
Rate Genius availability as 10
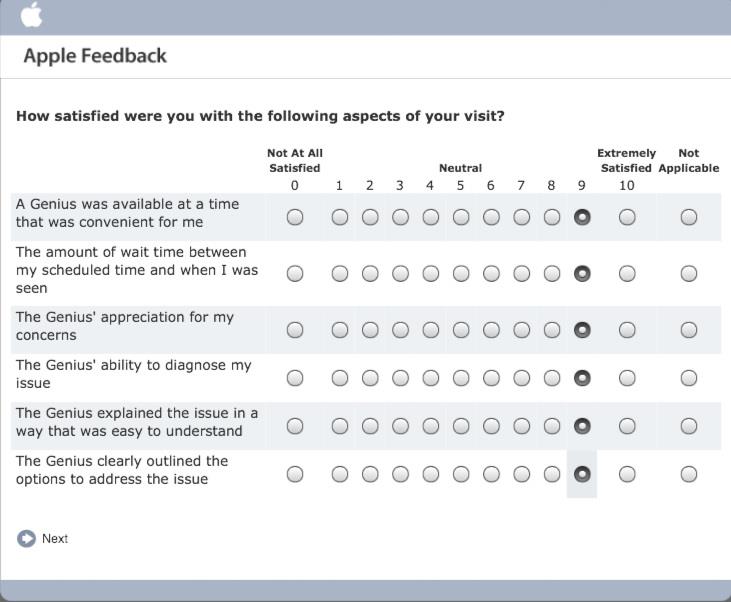click(x=627, y=217)
